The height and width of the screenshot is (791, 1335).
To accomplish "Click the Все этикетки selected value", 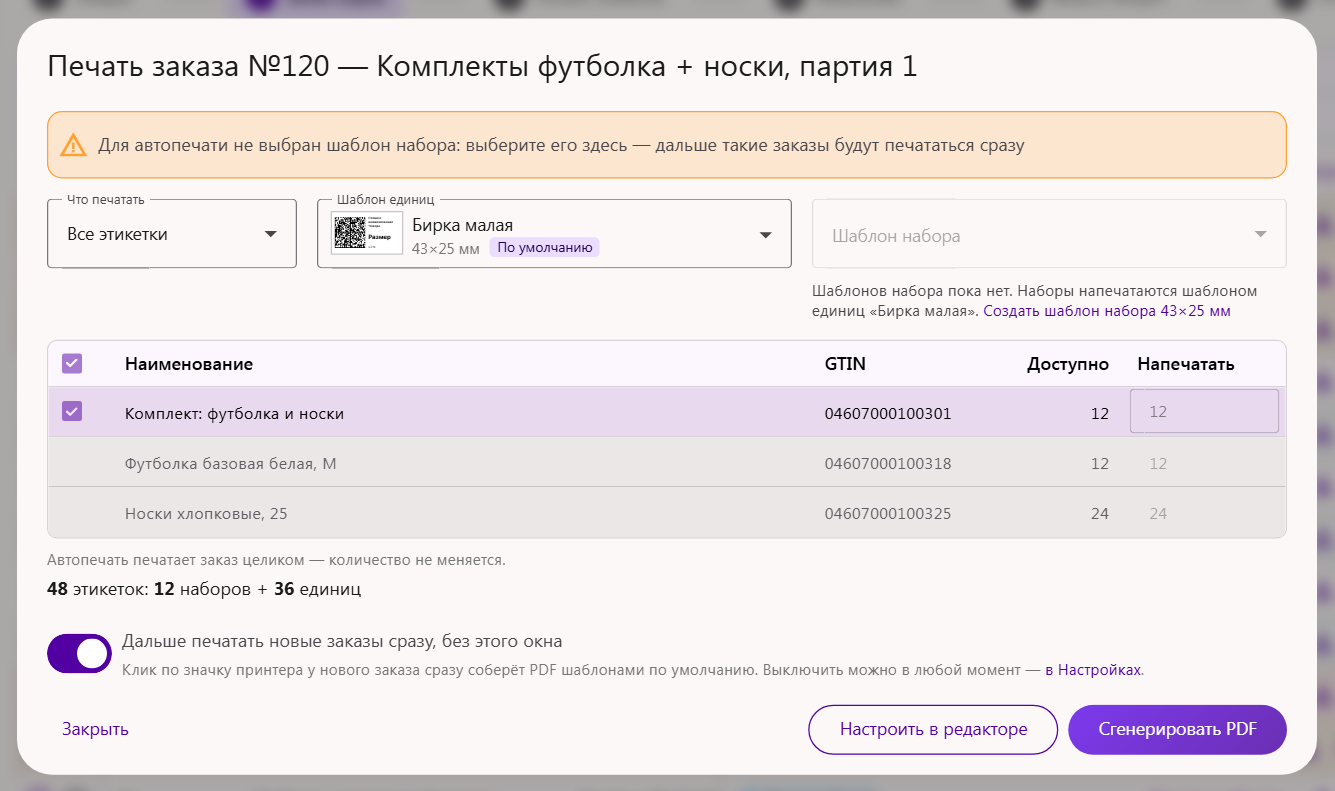I will [117, 234].
